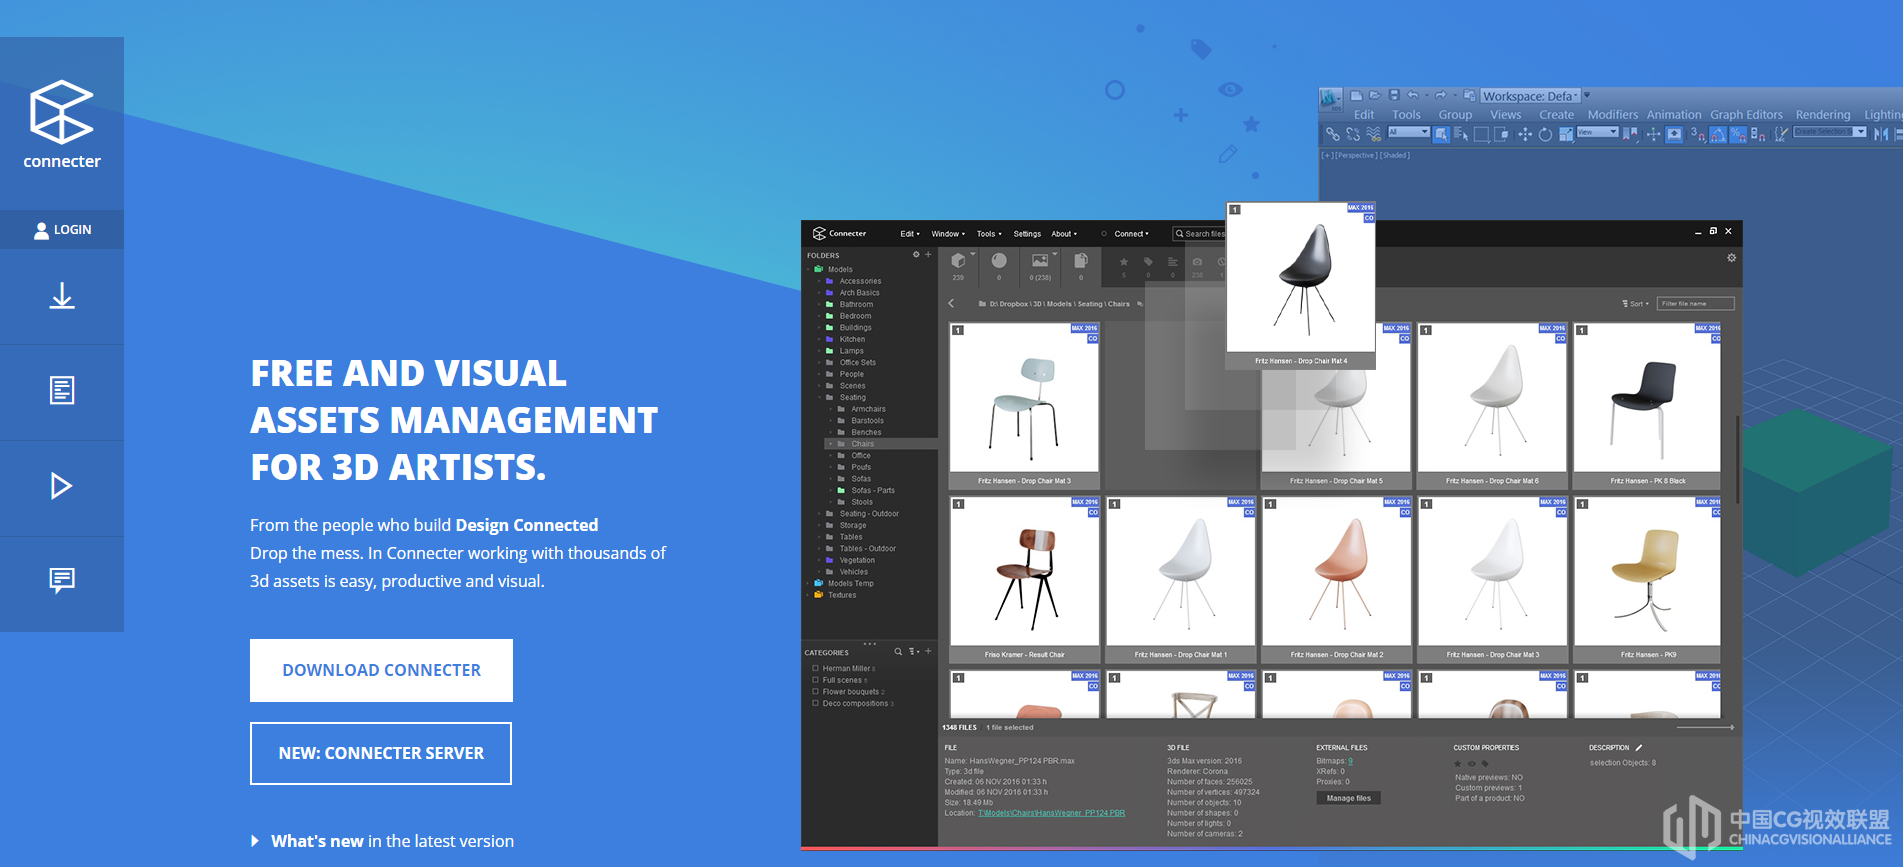Collapse the Models root folder
Image resolution: width=1903 pixels, height=867 pixels.
click(808, 269)
